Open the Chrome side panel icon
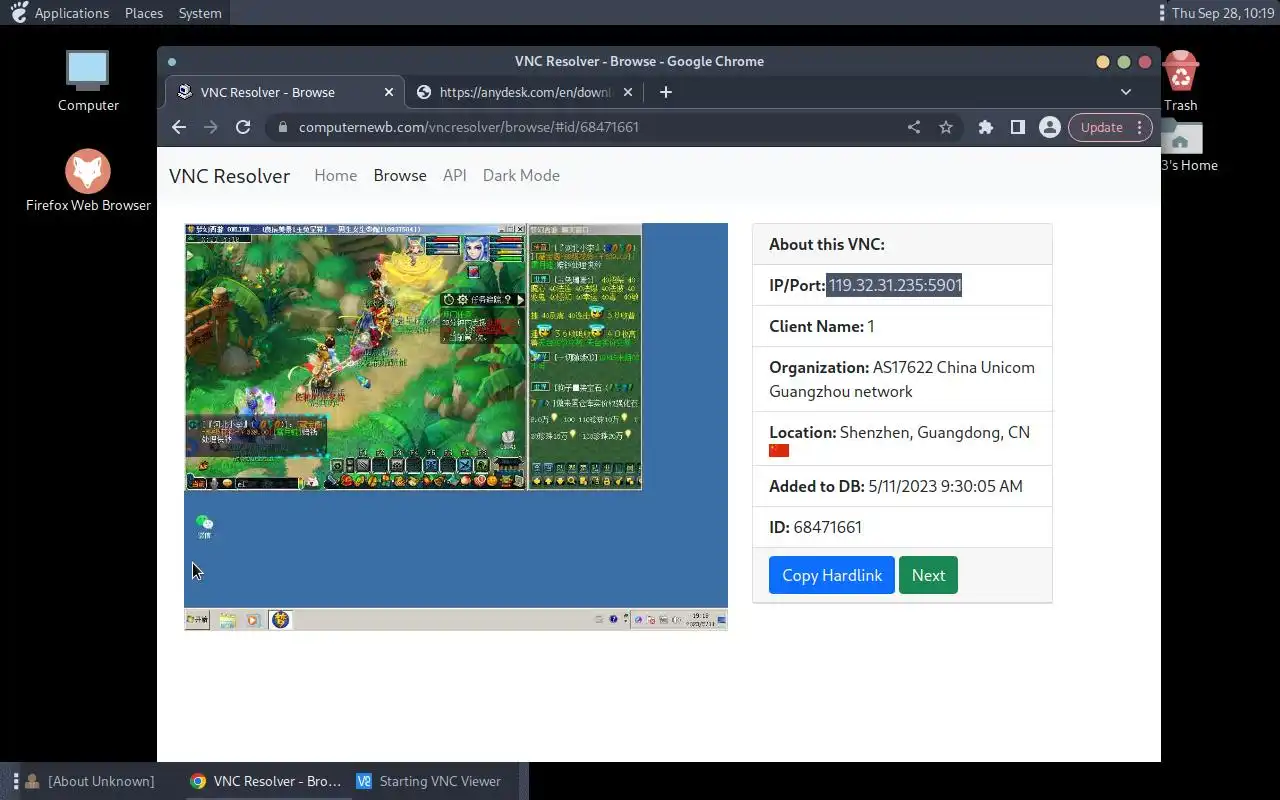The width and height of the screenshot is (1280, 800). pyautogui.click(x=1018, y=127)
